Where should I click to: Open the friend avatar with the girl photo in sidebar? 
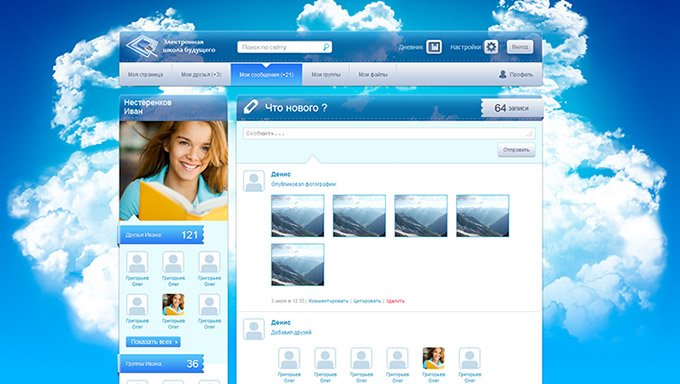click(x=173, y=305)
